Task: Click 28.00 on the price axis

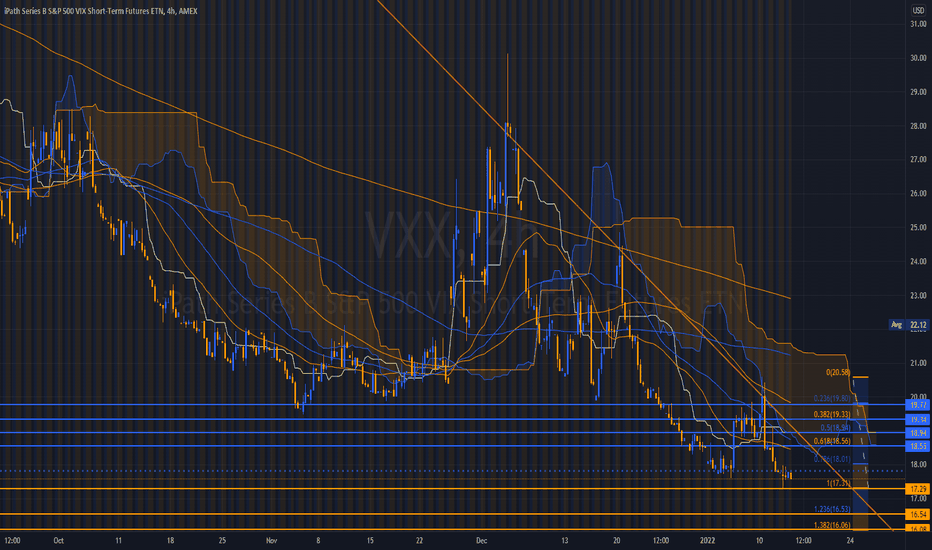Action: pos(918,125)
